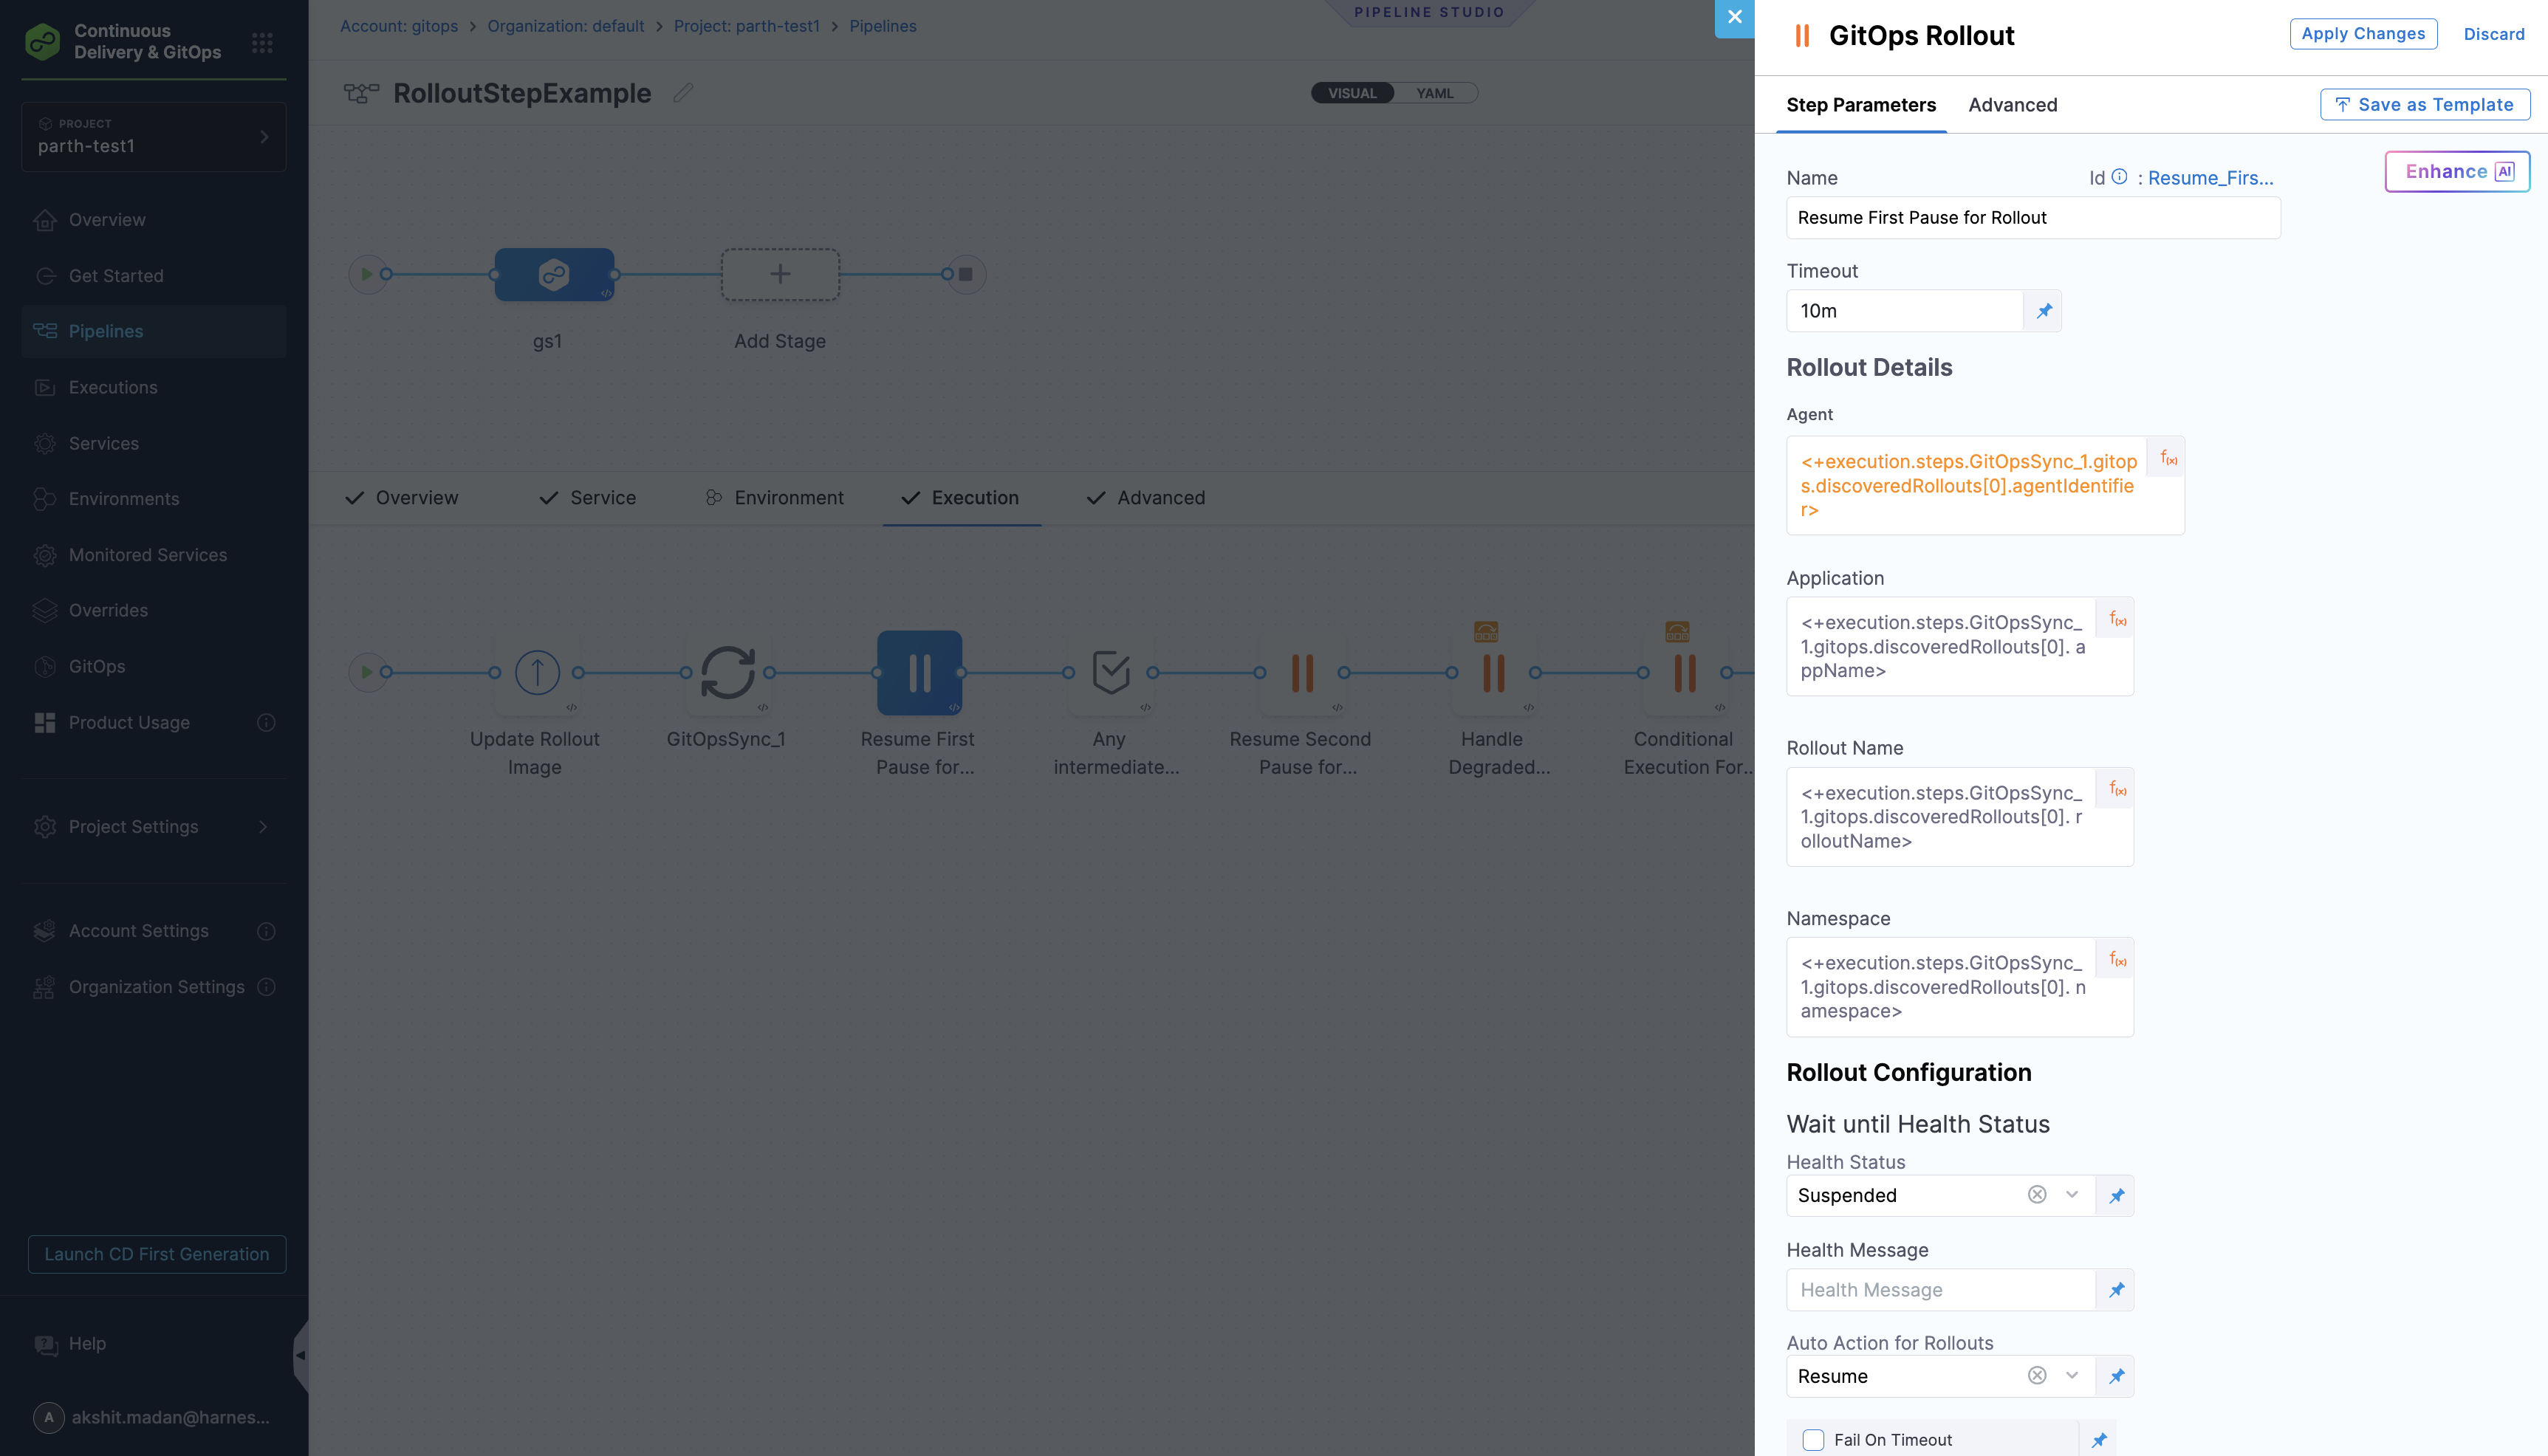Click the module switcher grid icon
Screen dimensions: 2548x1456
262,42
